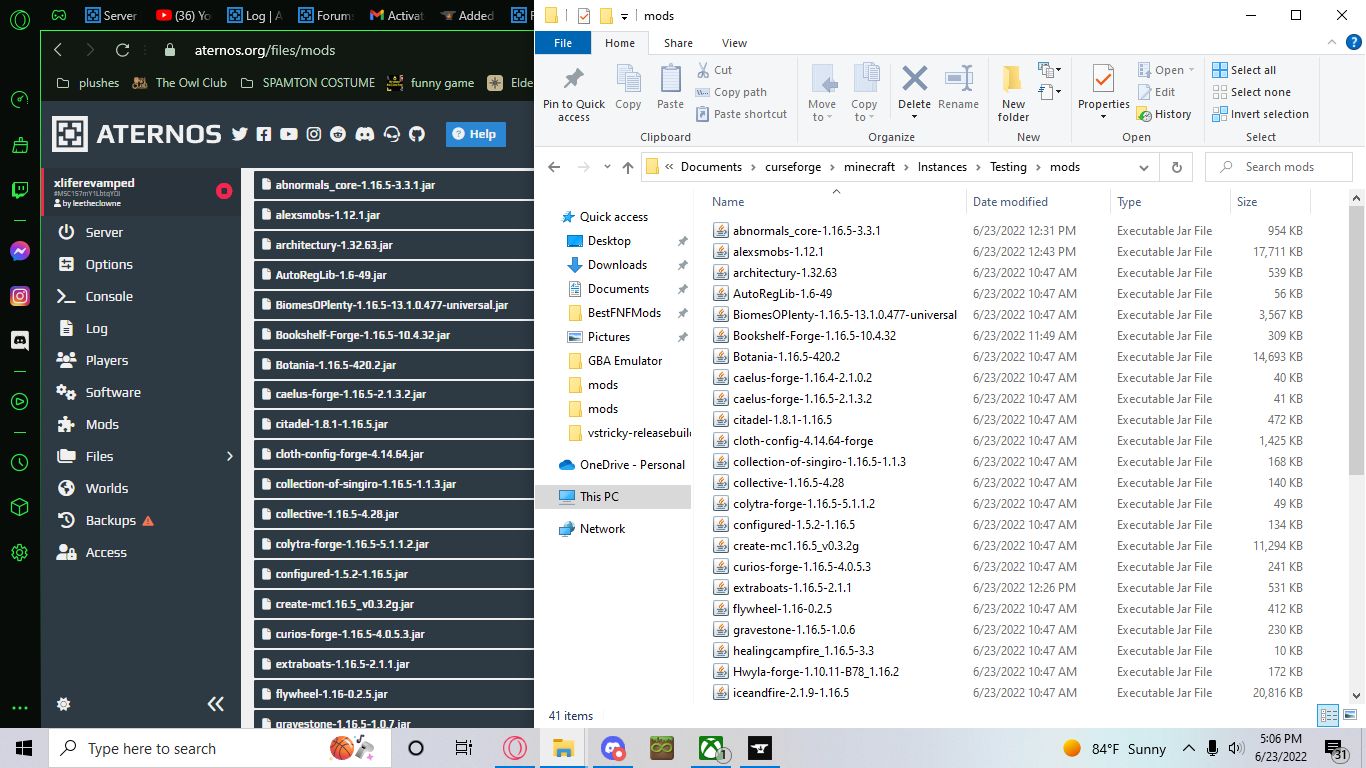The image size is (1366, 768).
Task: Click the Testing breadcrumb in address bar
Action: pos(1008,168)
